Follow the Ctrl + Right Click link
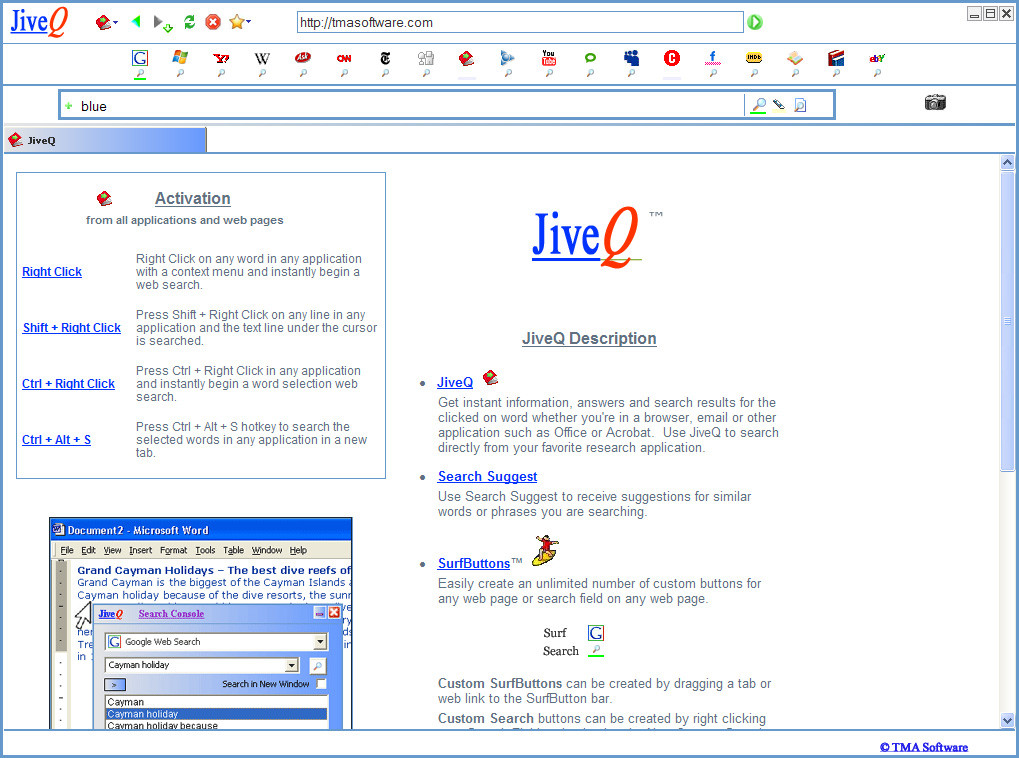 point(68,384)
